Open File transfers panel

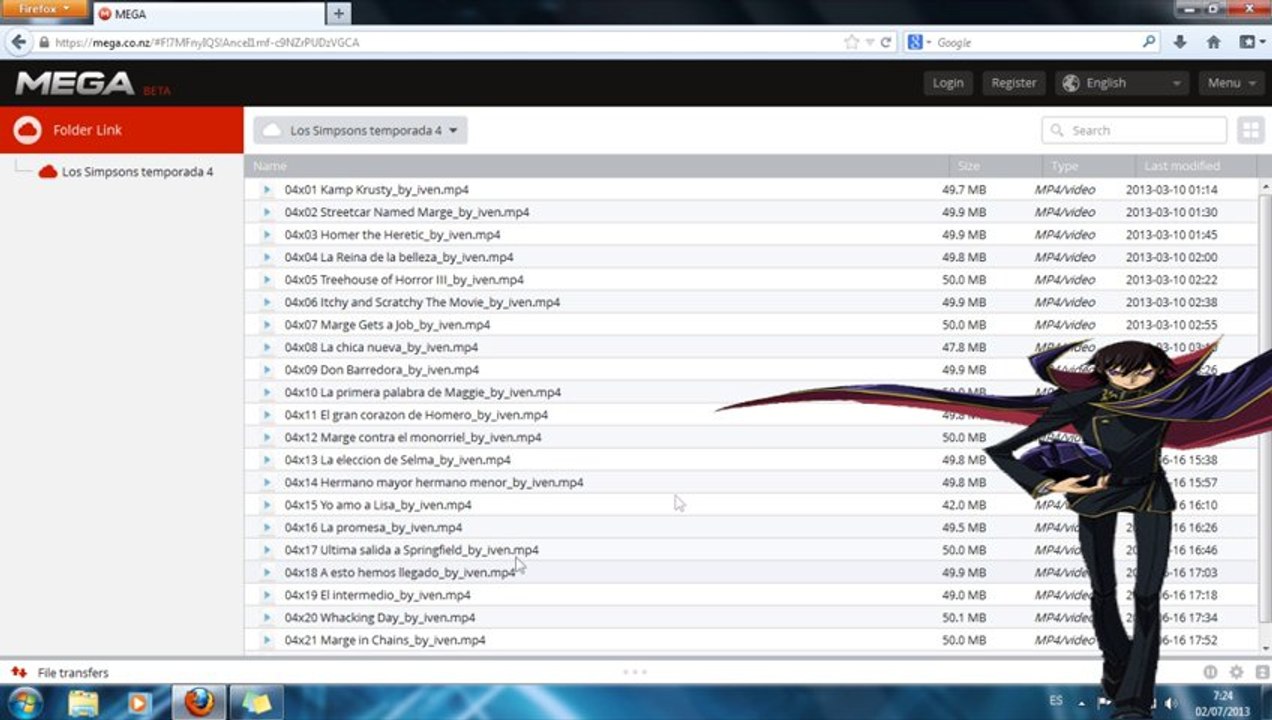click(x=73, y=673)
